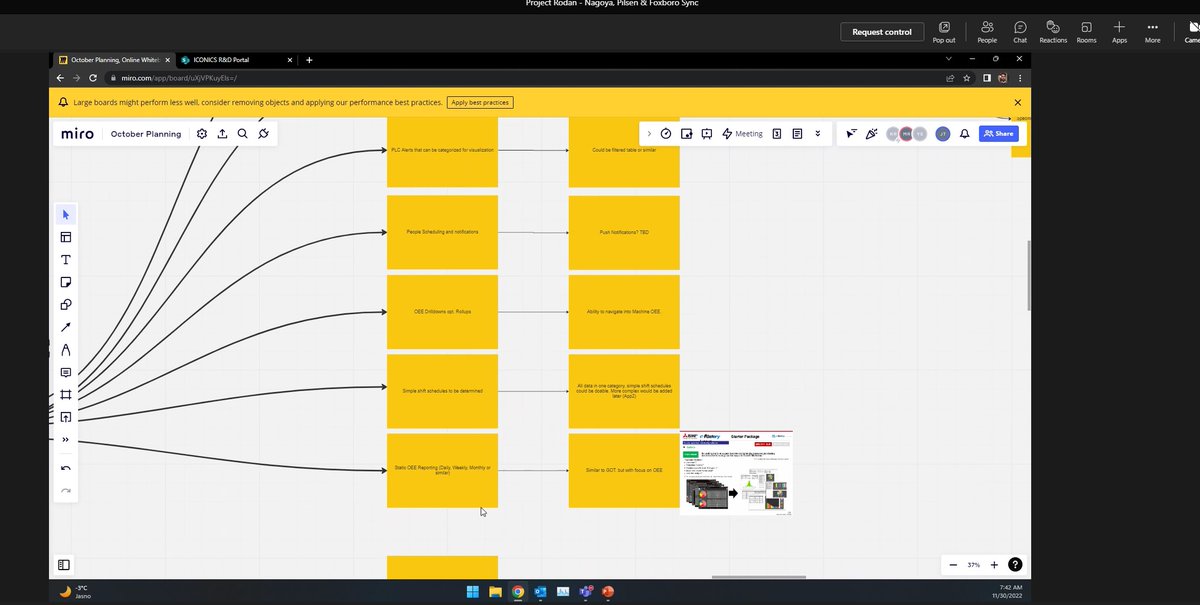This screenshot has width=1200, height=605.
Task: Click Request control in Teams
Action: (x=882, y=32)
